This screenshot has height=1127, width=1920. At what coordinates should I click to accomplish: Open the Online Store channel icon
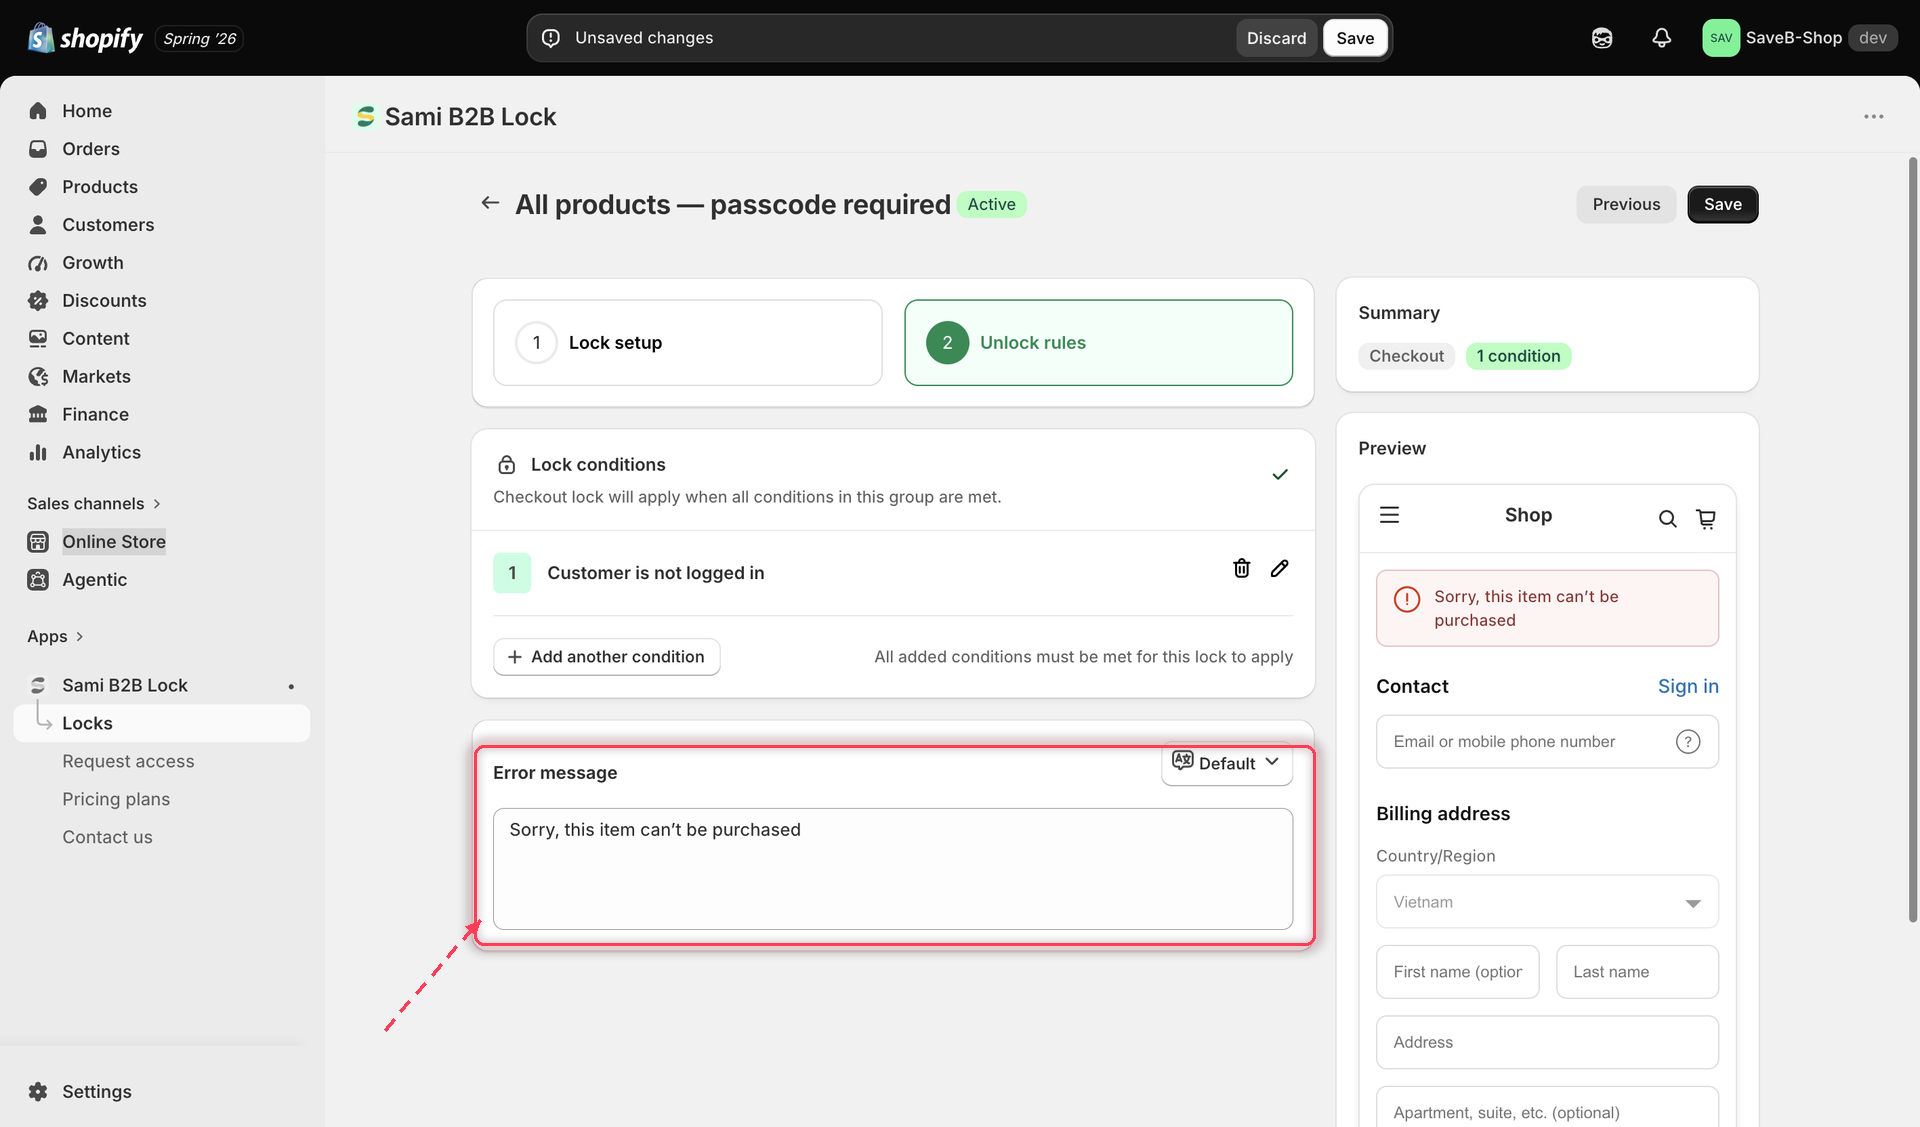(x=38, y=542)
